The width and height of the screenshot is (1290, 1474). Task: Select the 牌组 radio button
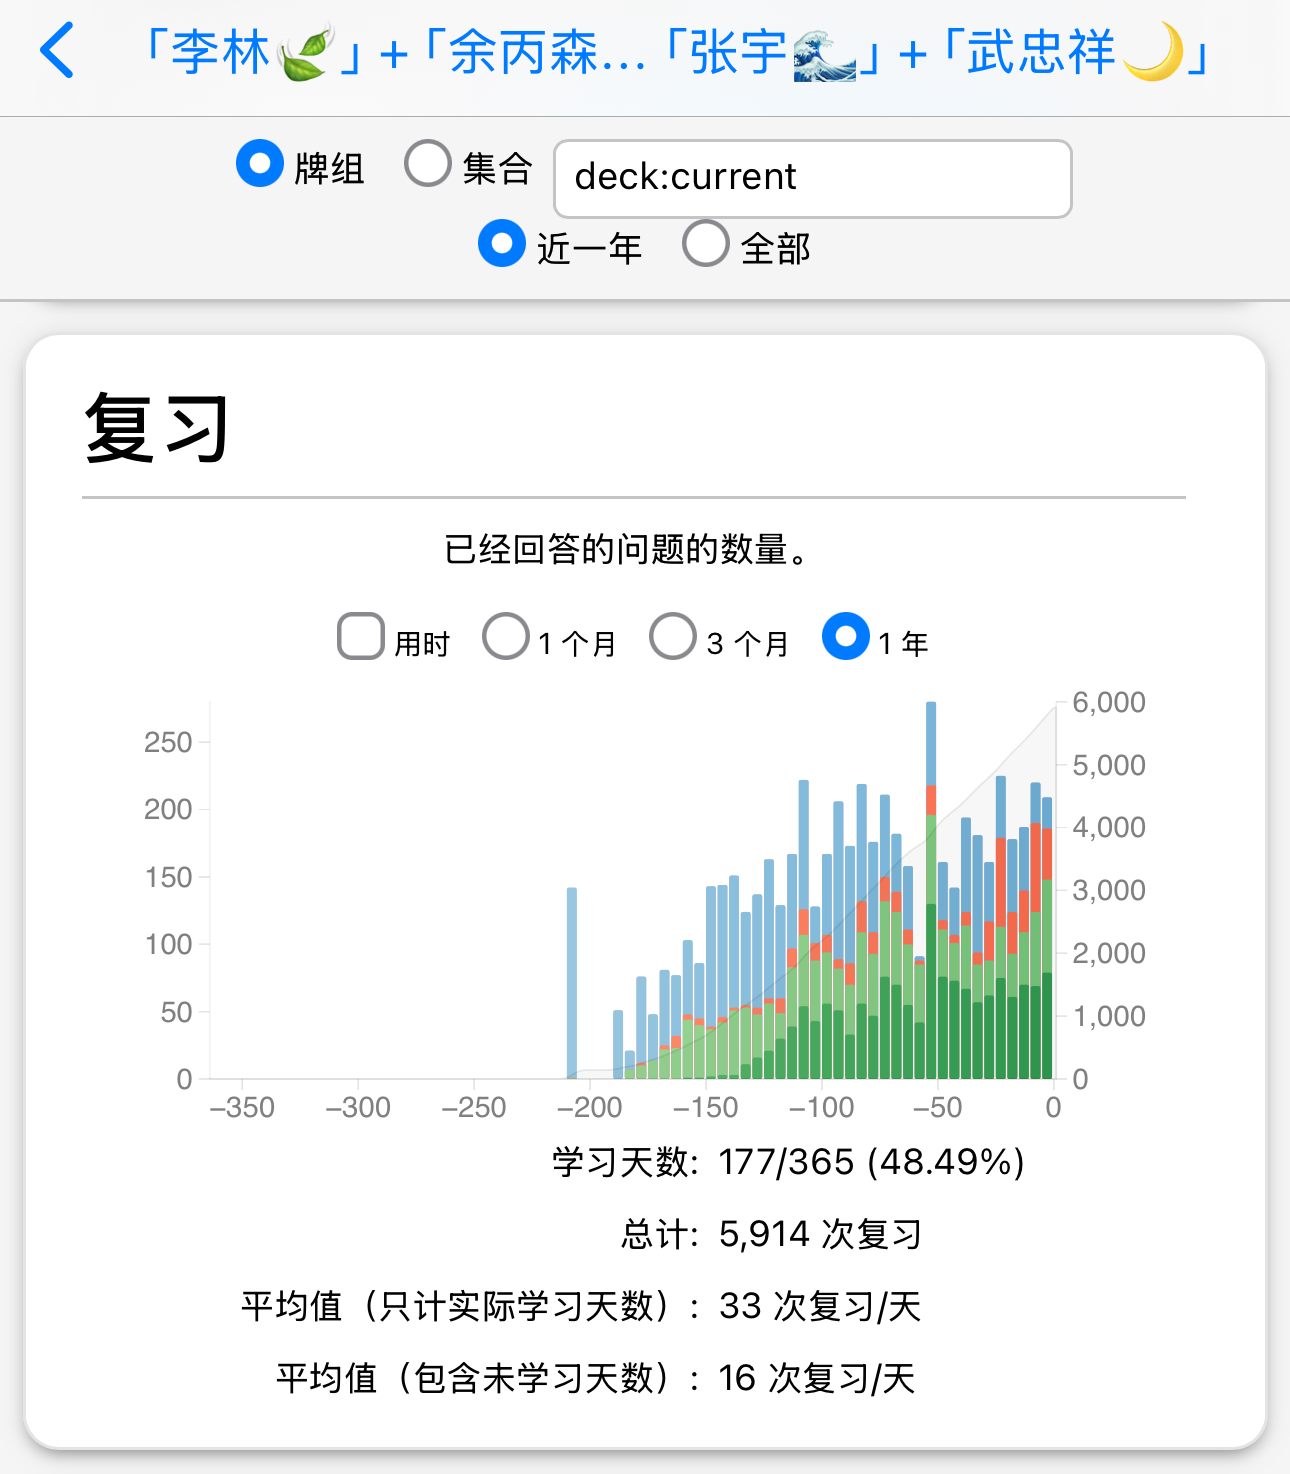tap(260, 164)
